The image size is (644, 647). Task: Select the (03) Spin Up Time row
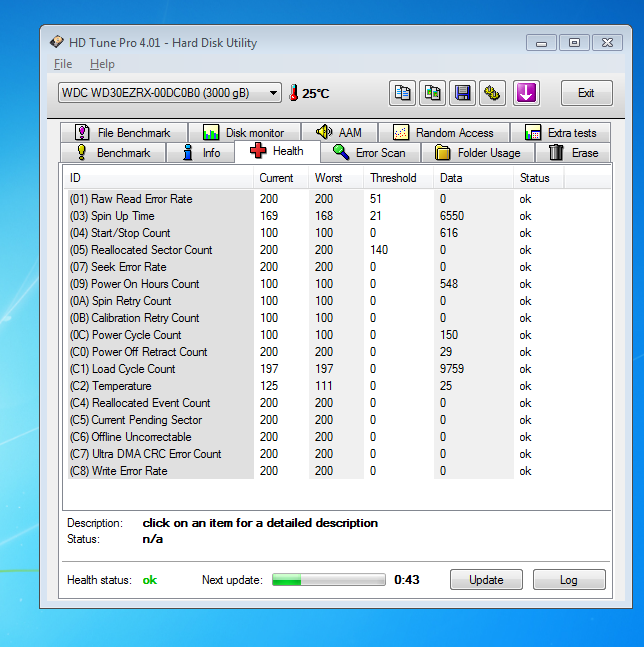click(314, 216)
